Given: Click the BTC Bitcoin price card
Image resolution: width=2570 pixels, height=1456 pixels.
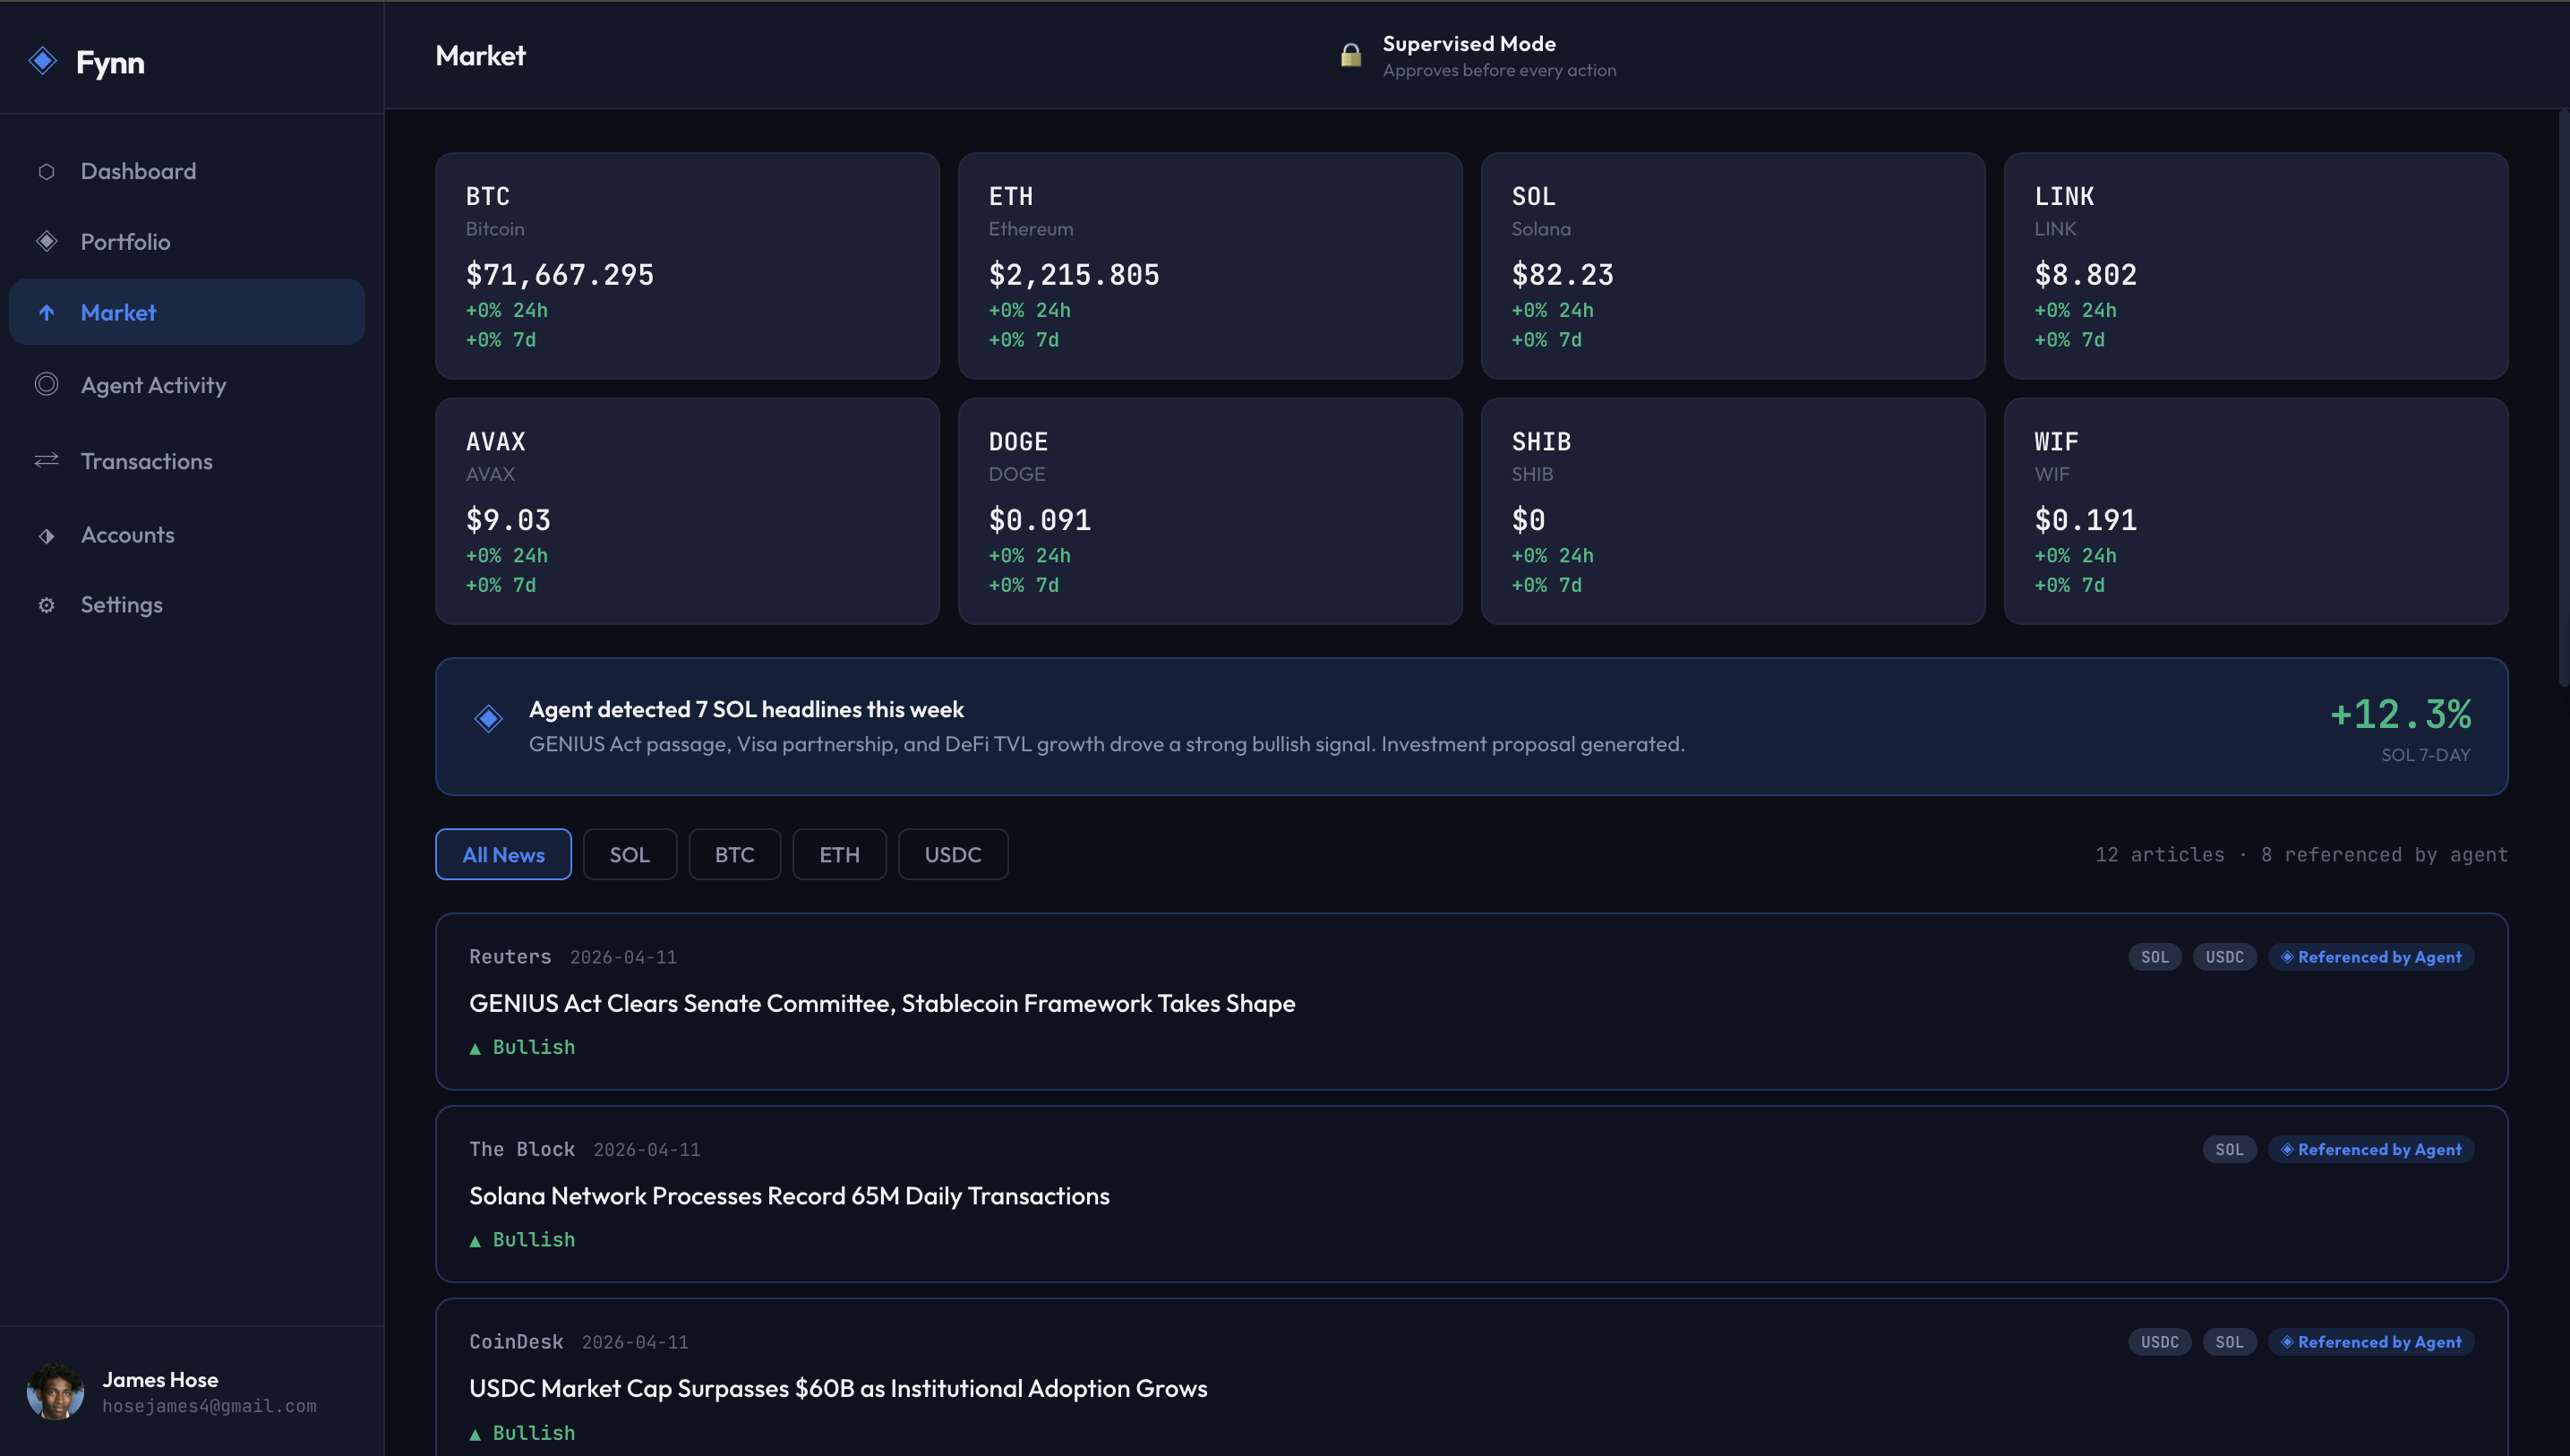Looking at the screenshot, I should tap(687, 265).
